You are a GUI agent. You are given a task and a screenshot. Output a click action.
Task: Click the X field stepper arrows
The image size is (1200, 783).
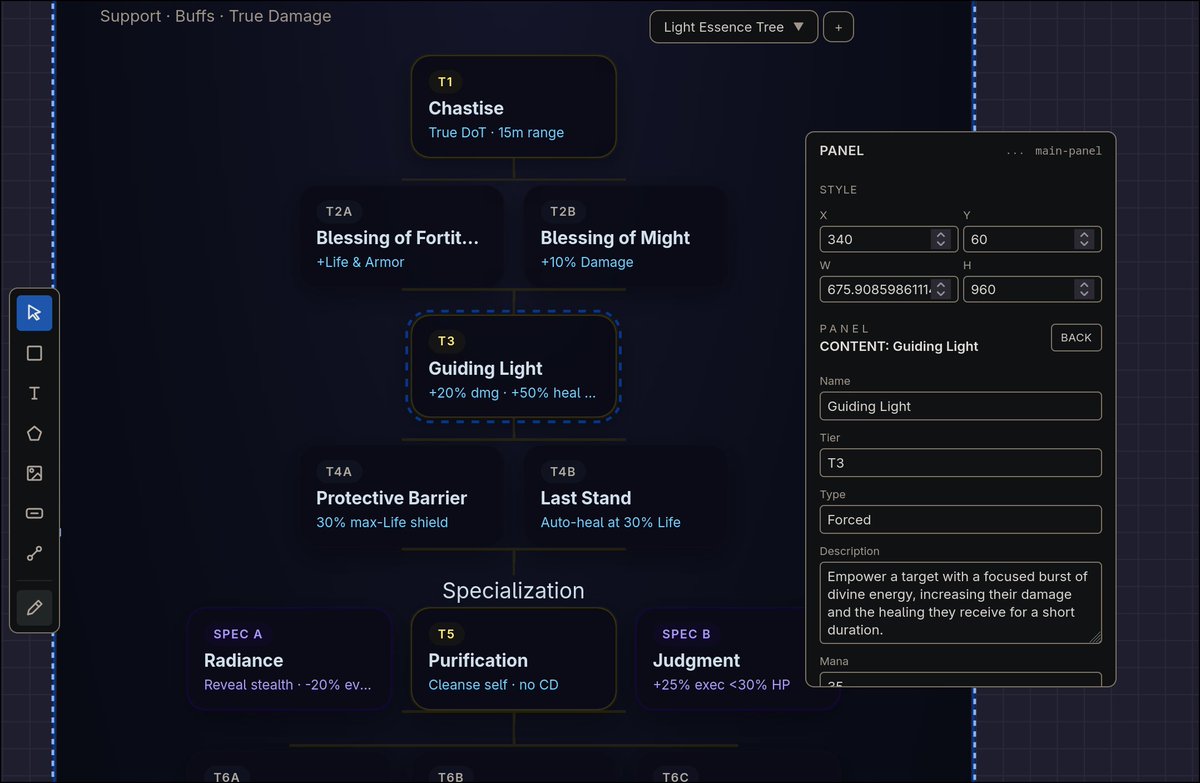(940, 239)
